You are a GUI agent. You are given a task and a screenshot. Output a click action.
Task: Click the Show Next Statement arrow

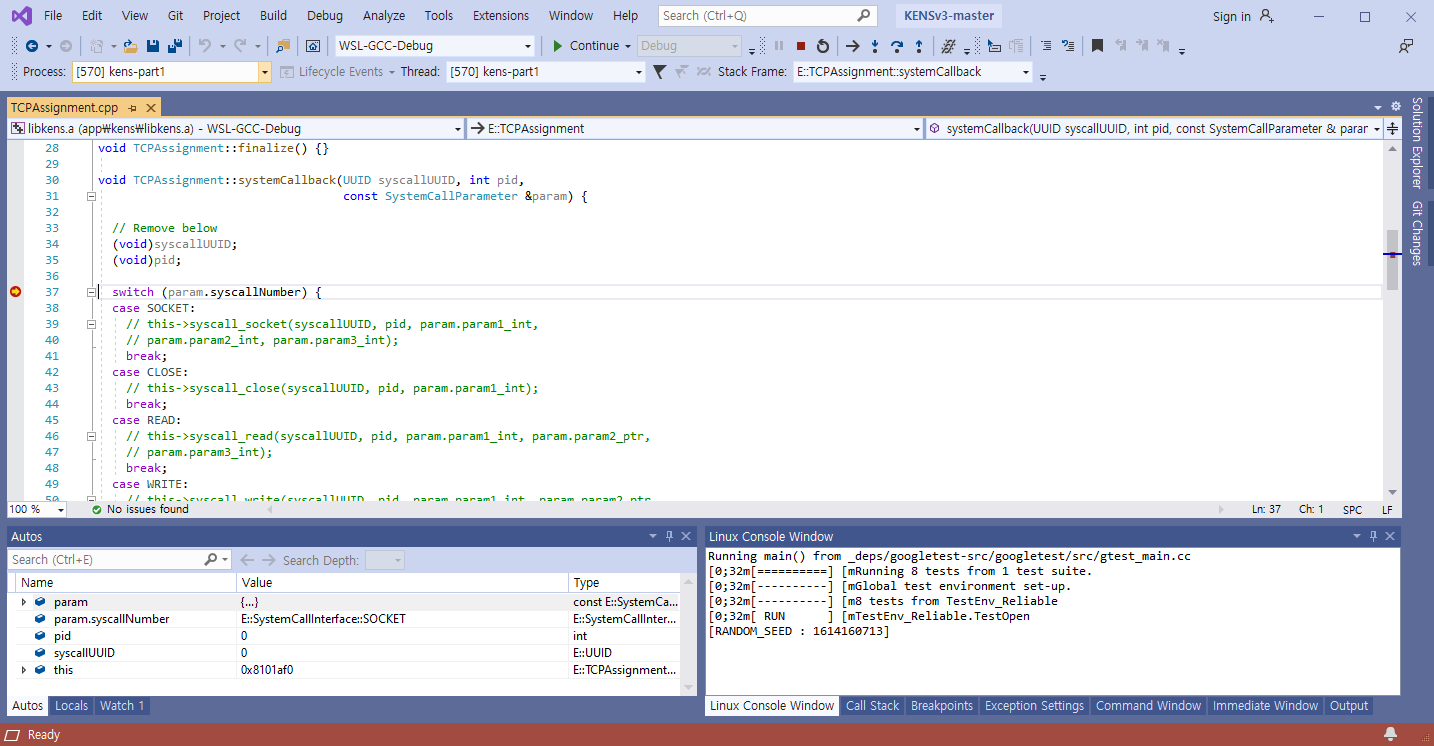pyautogui.click(x=852, y=46)
